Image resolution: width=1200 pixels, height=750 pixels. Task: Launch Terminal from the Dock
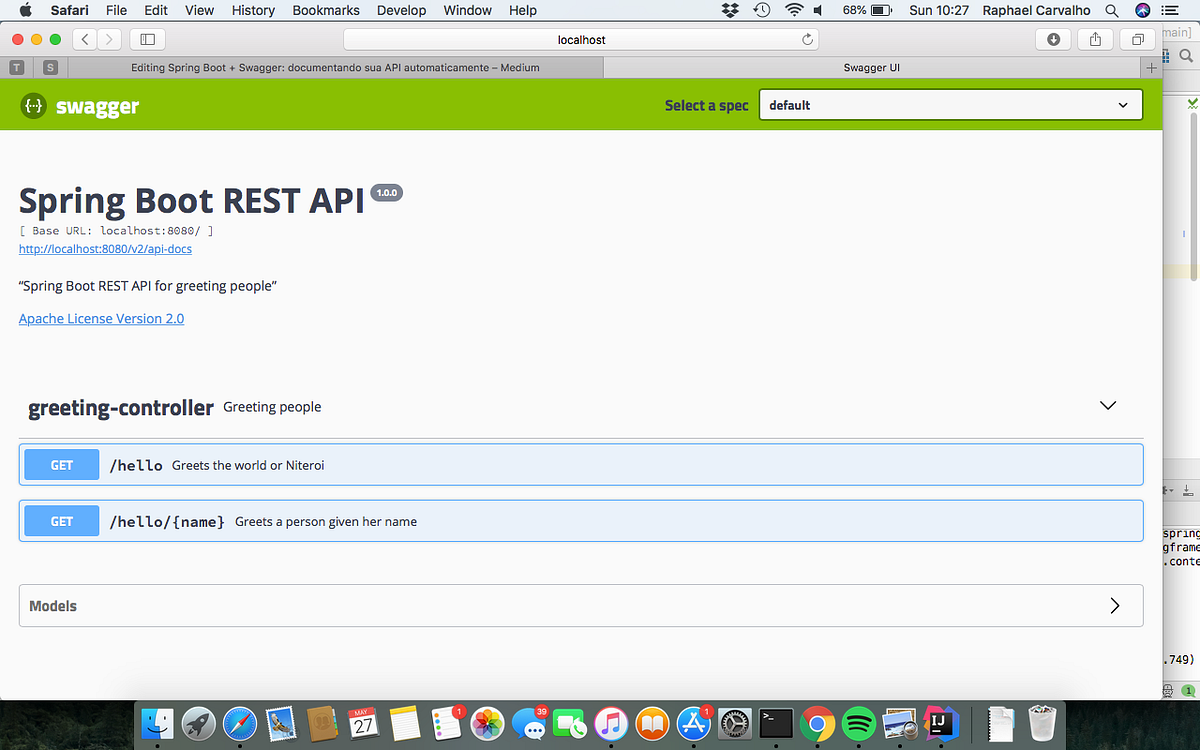coord(775,722)
